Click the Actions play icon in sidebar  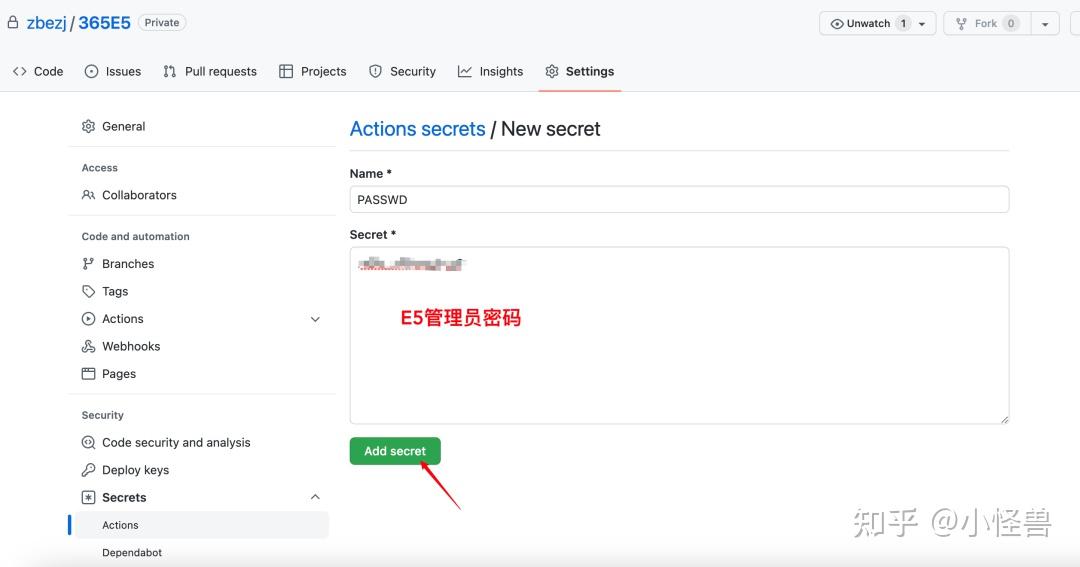[x=88, y=319]
